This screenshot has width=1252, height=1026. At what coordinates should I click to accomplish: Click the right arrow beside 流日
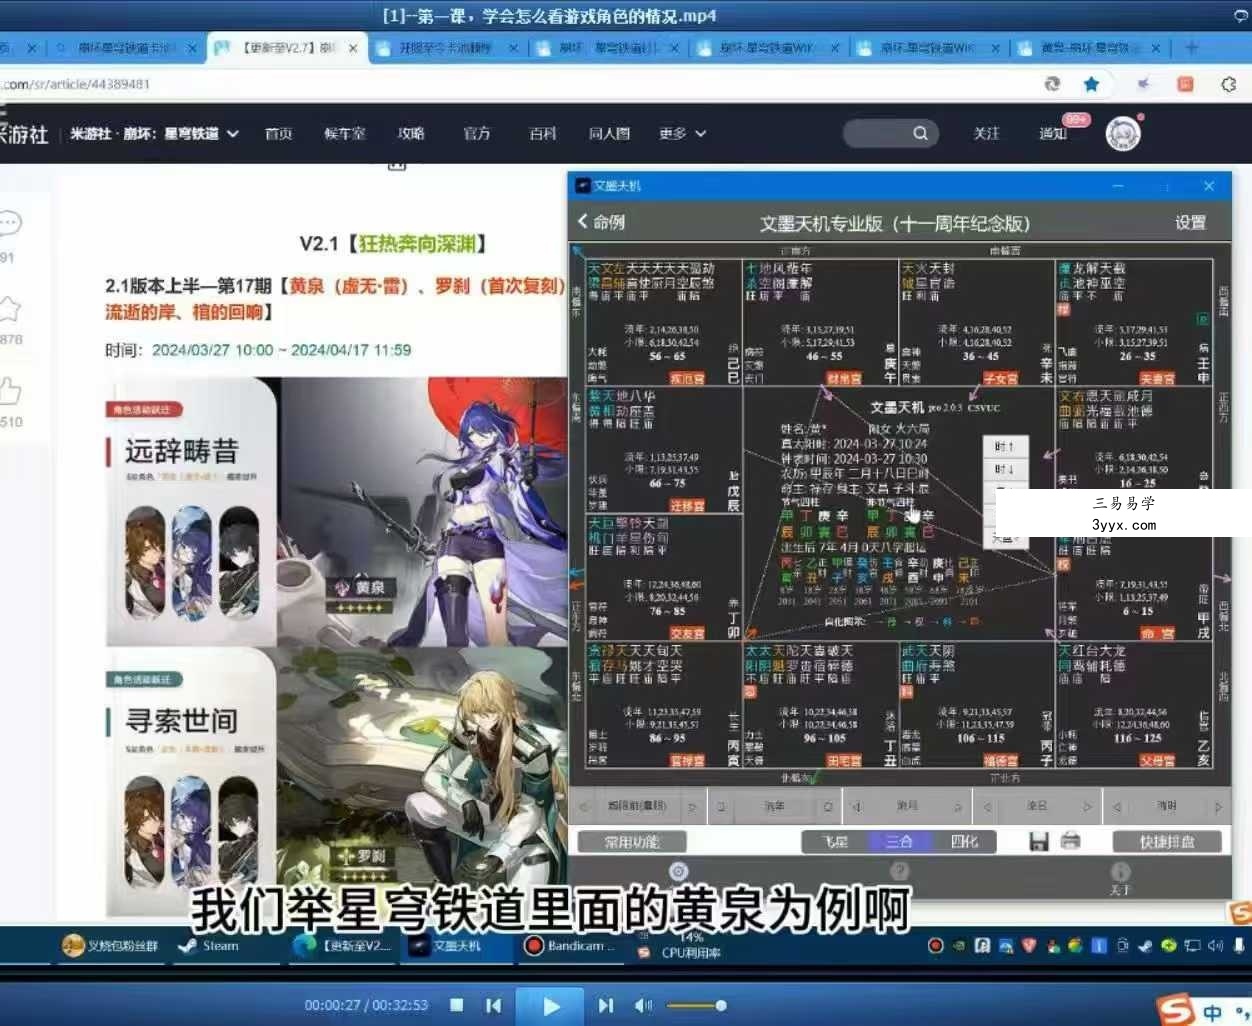[x=1087, y=806]
